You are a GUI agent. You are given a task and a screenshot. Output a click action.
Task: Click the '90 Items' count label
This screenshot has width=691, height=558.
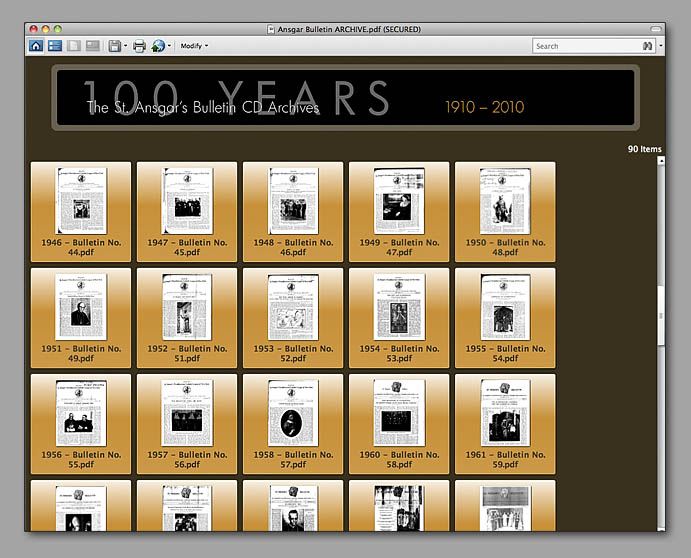click(644, 149)
